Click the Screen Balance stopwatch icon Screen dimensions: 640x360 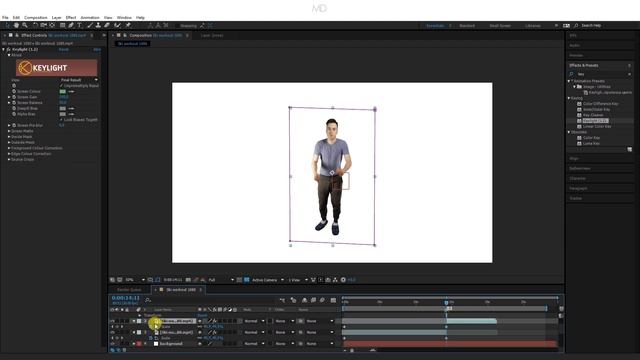pos(14,103)
